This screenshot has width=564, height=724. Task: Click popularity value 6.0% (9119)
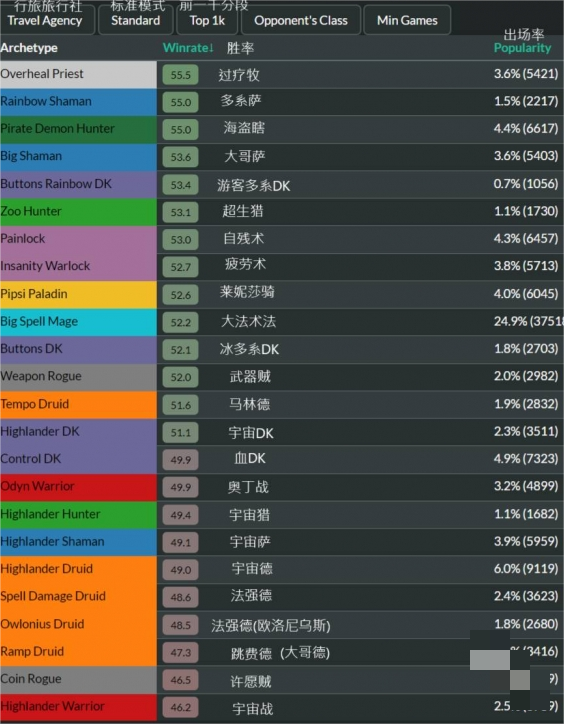tap(526, 568)
